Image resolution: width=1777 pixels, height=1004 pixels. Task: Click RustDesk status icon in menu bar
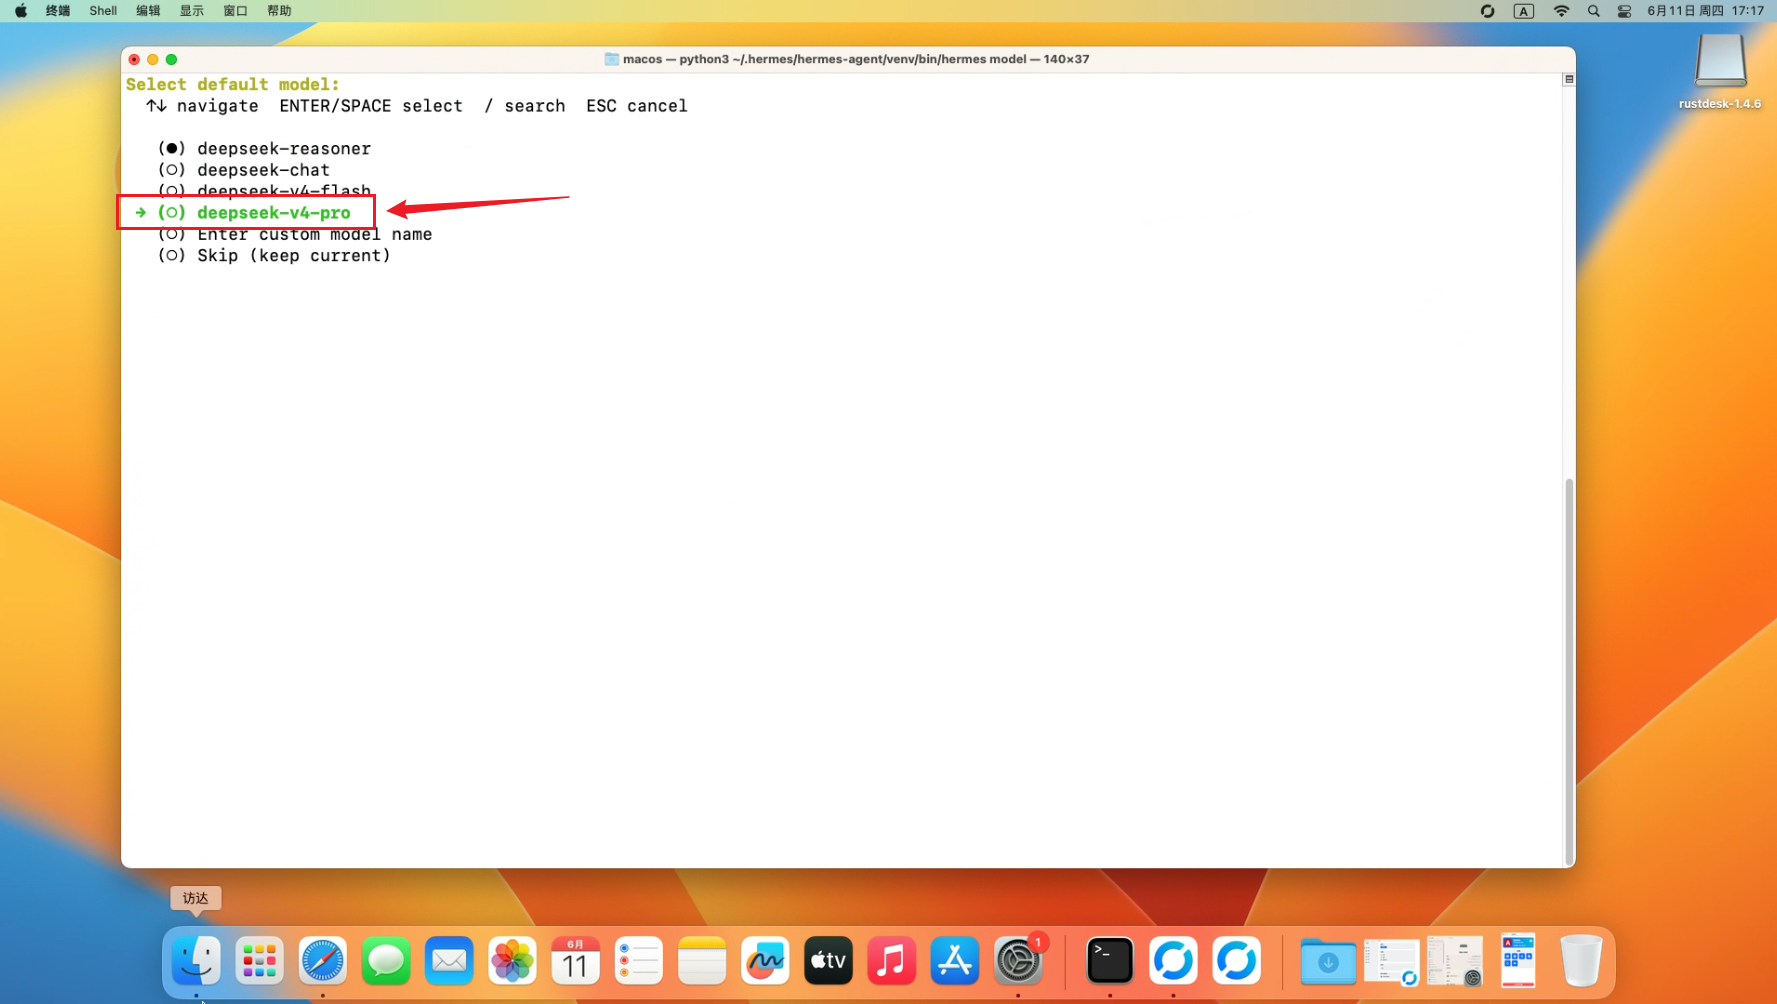tap(1487, 11)
